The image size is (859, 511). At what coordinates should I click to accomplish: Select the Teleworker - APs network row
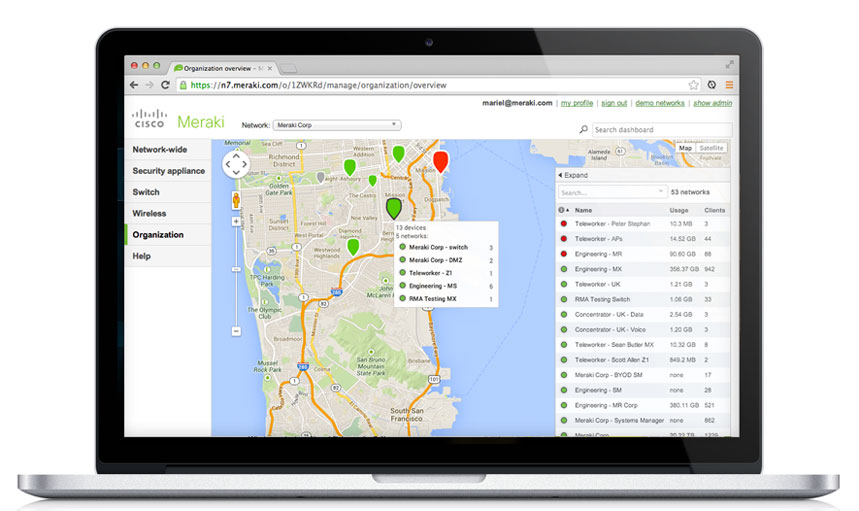(x=643, y=239)
